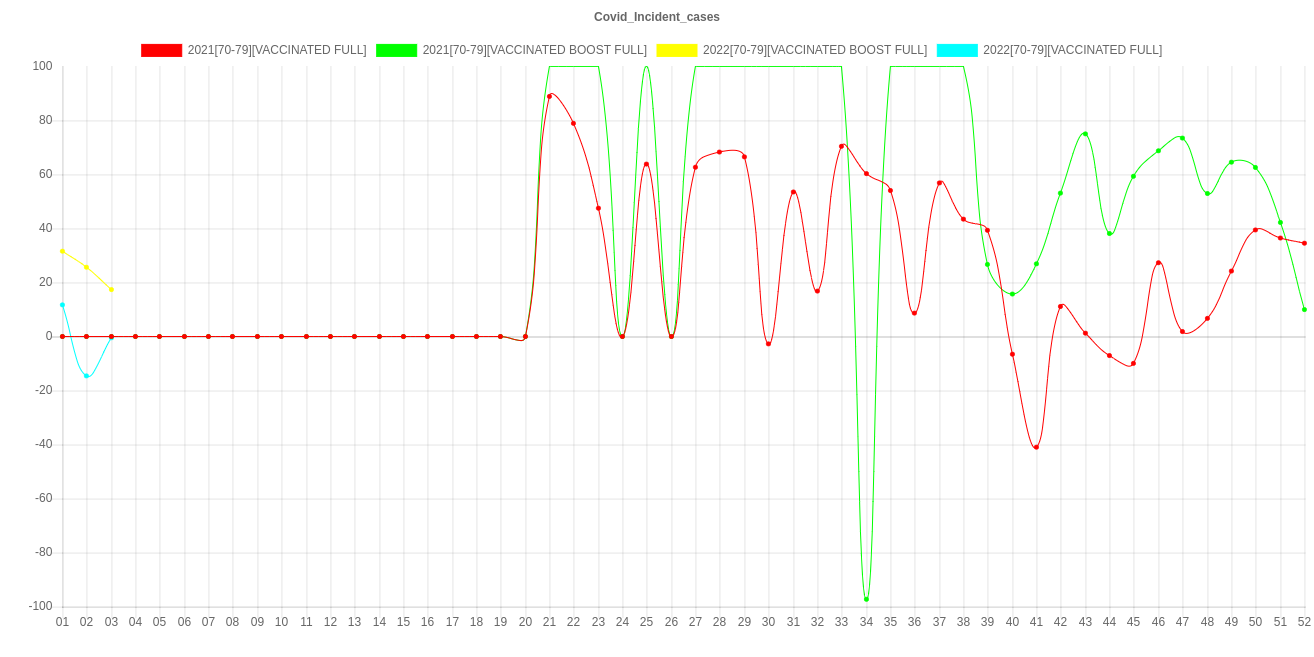Click the red 2021 VACCINATED FULL legend swatch
Screen dimensions: 1314x657
tap(161, 50)
